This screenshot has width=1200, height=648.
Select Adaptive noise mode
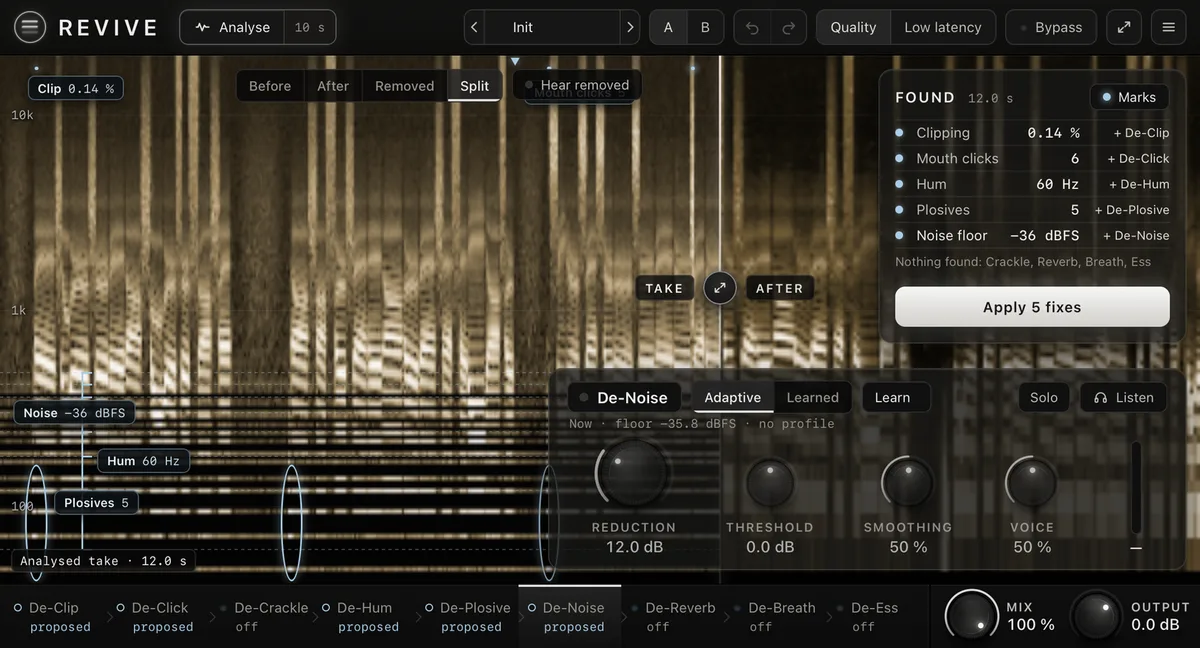click(733, 397)
